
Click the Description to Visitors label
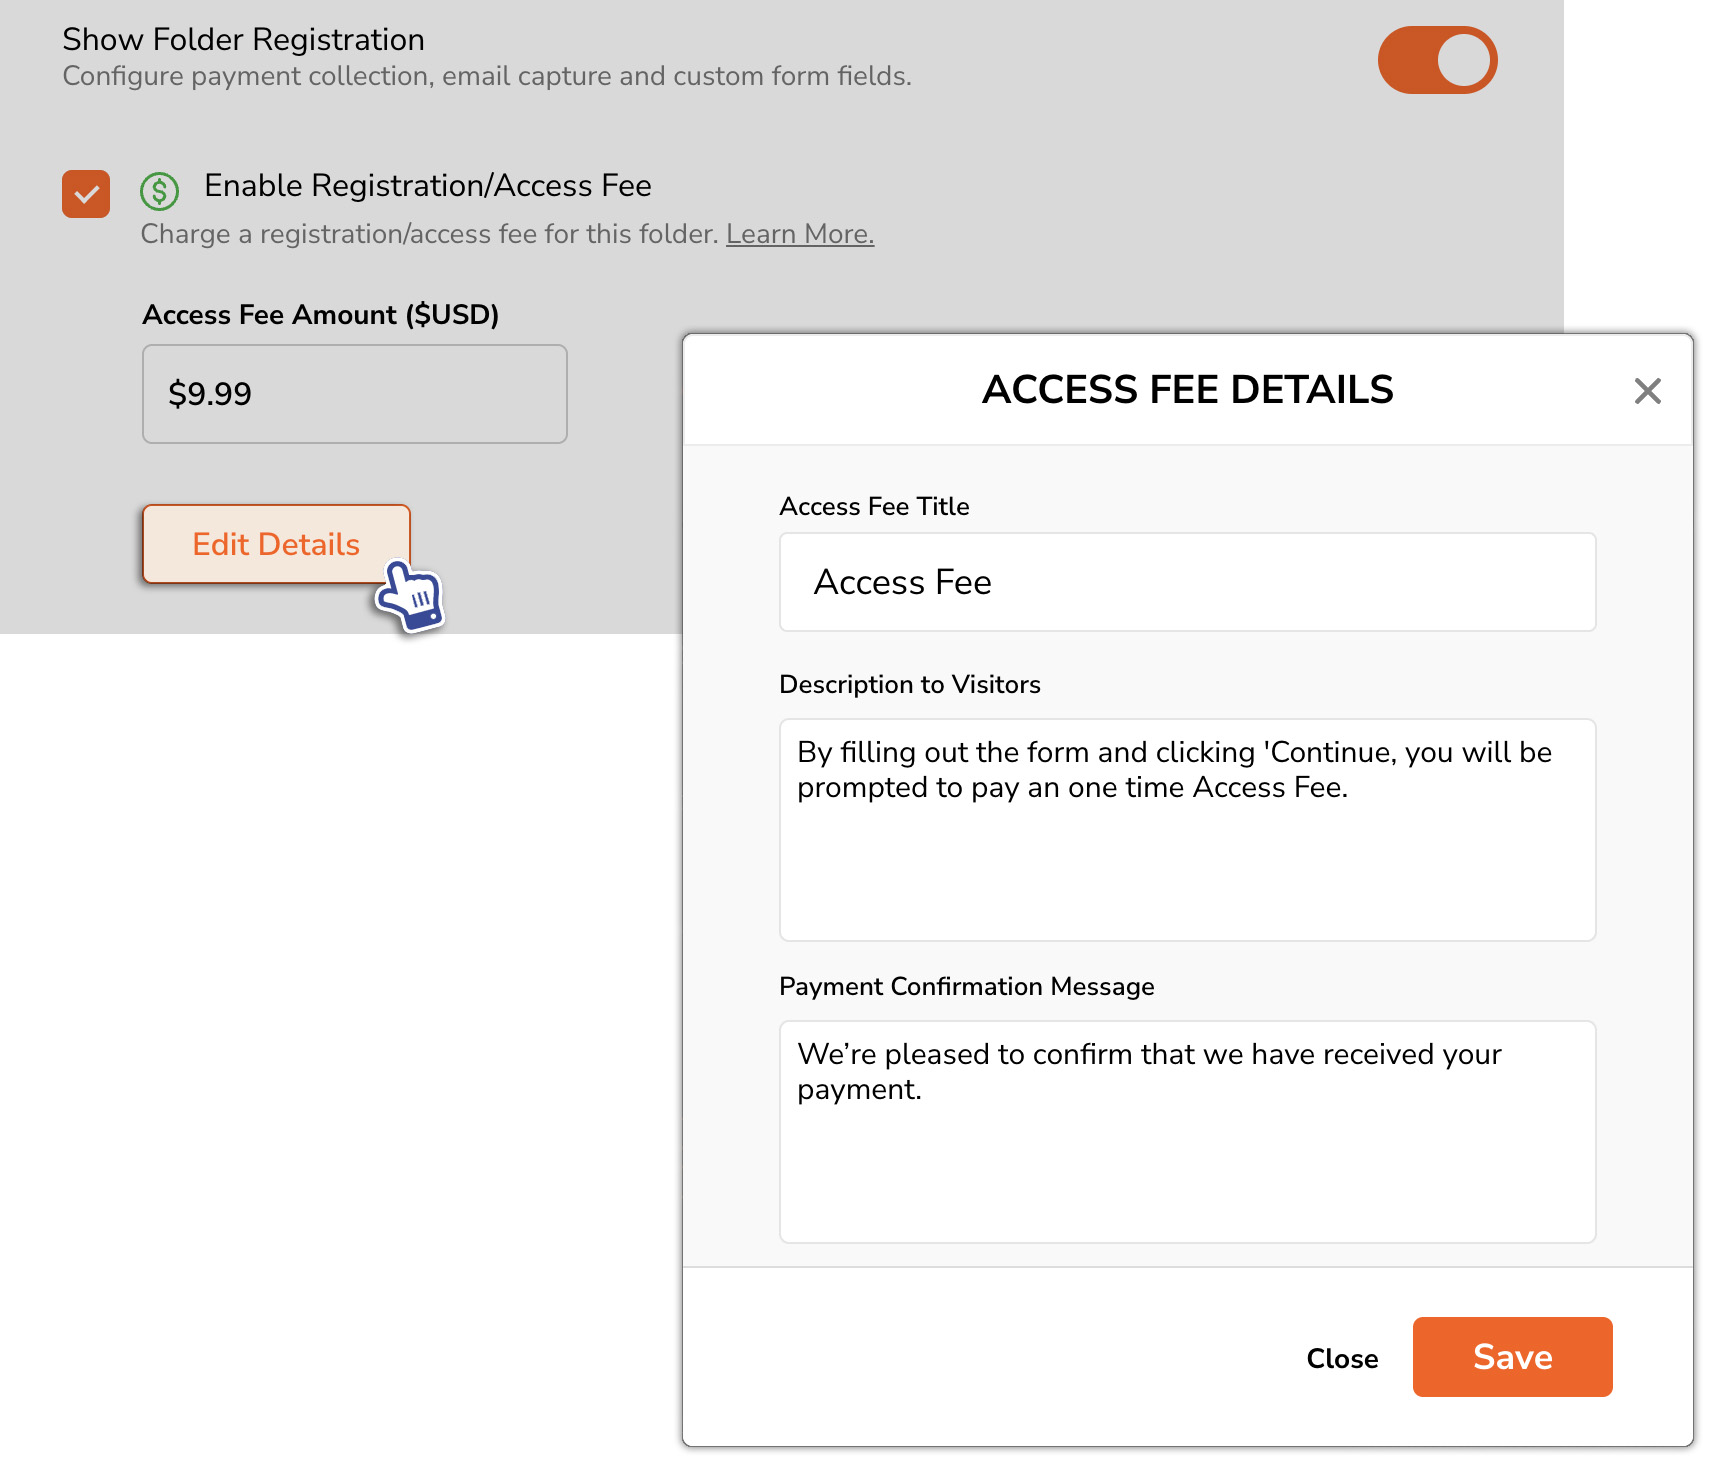tap(910, 685)
